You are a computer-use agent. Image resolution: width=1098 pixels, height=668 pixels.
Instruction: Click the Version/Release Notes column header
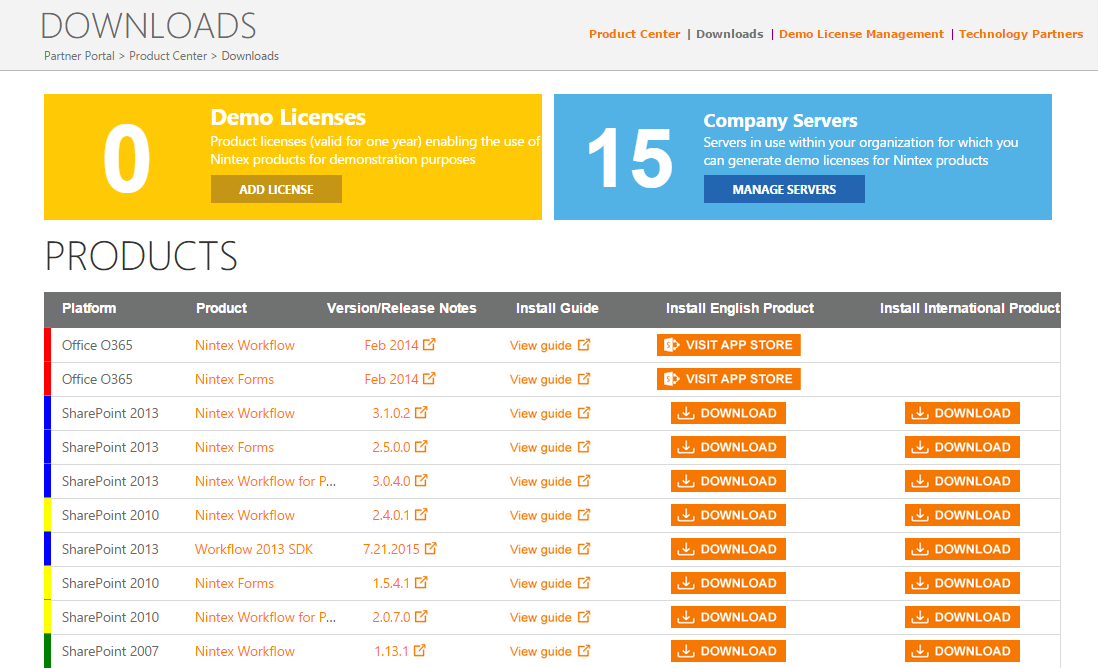[401, 308]
